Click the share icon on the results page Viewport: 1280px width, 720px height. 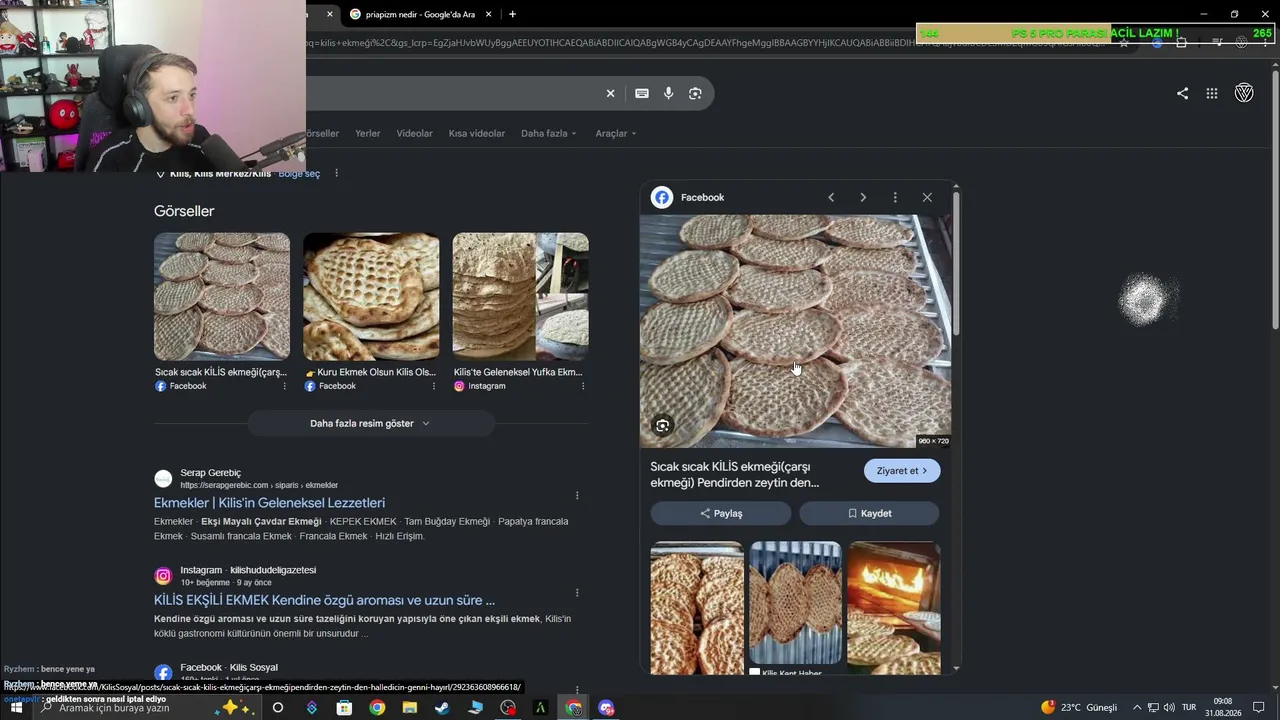(x=1182, y=93)
